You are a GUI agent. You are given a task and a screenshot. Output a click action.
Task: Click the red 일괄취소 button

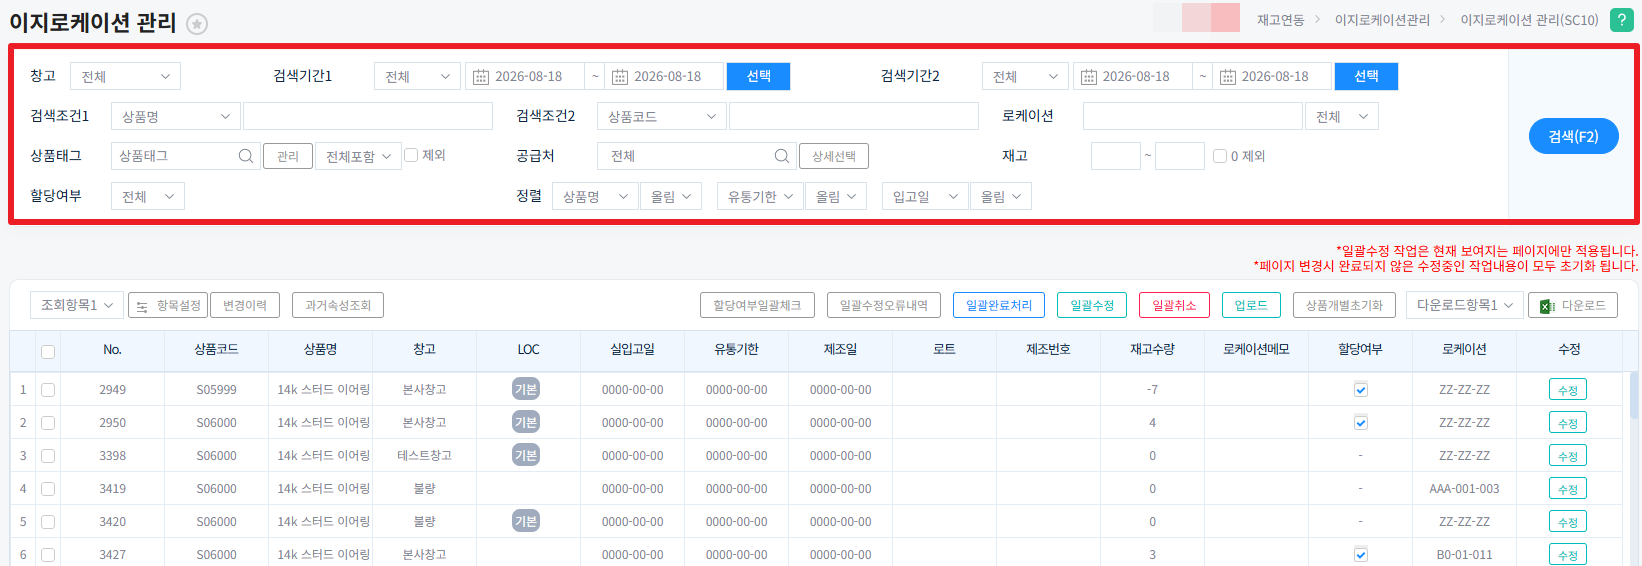(1174, 305)
